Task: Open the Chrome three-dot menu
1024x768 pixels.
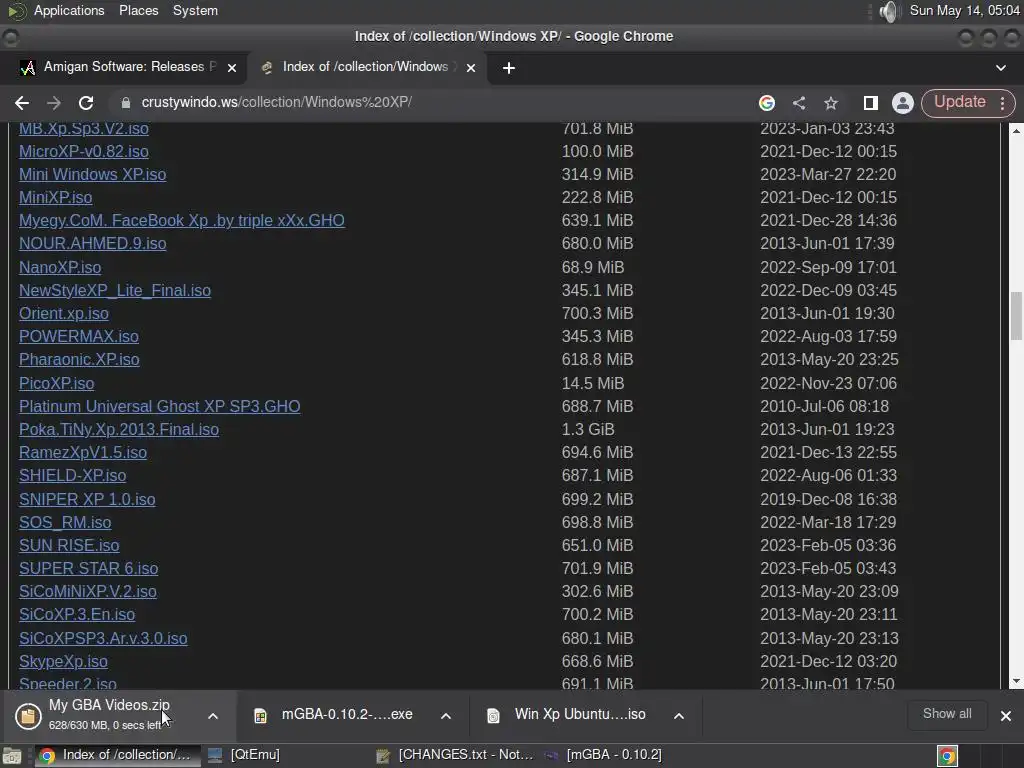Action: 1002,103
